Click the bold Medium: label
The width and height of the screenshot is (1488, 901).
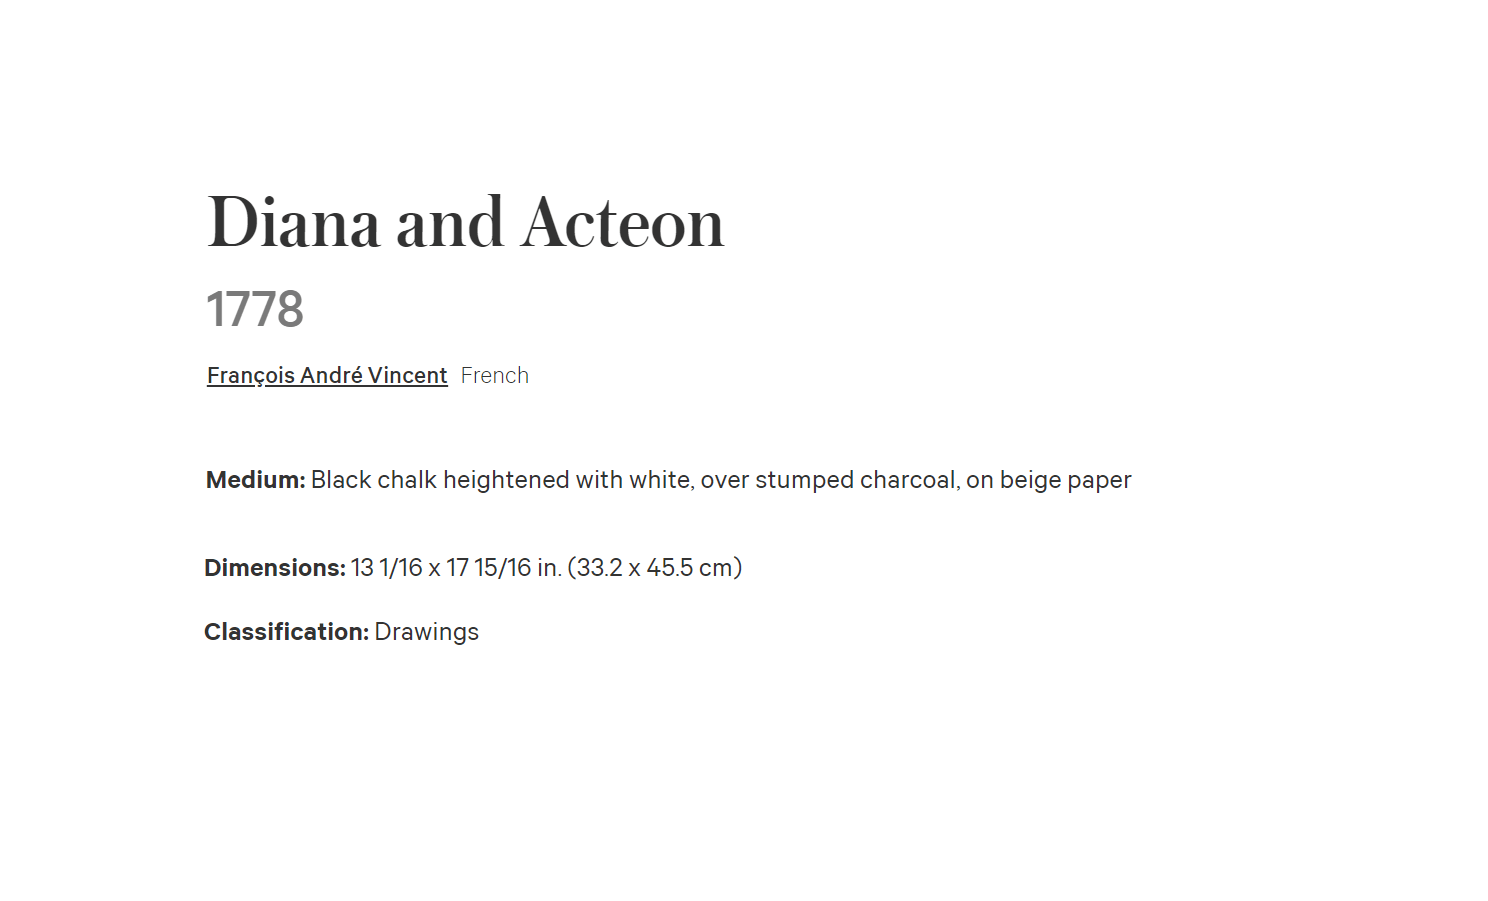click(x=256, y=480)
